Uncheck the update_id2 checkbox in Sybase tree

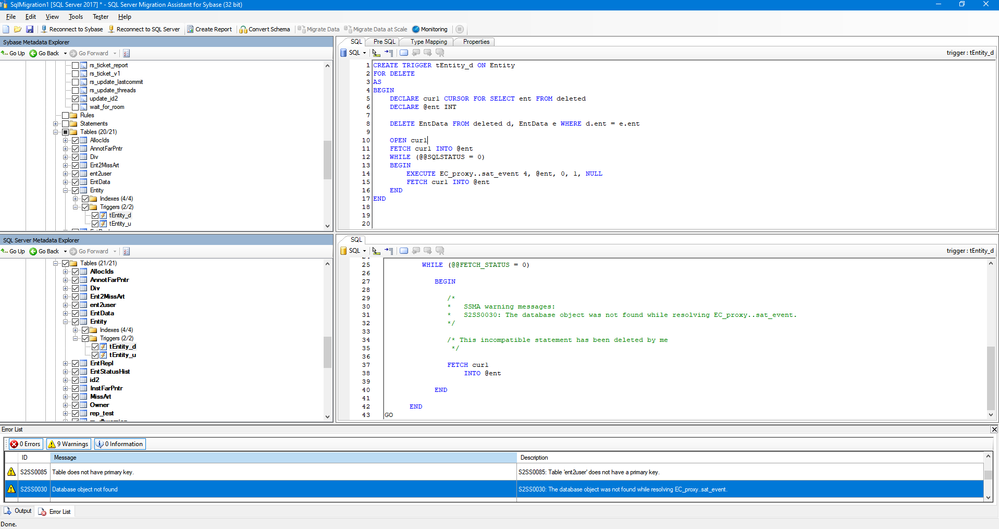[x=75, y=99]
